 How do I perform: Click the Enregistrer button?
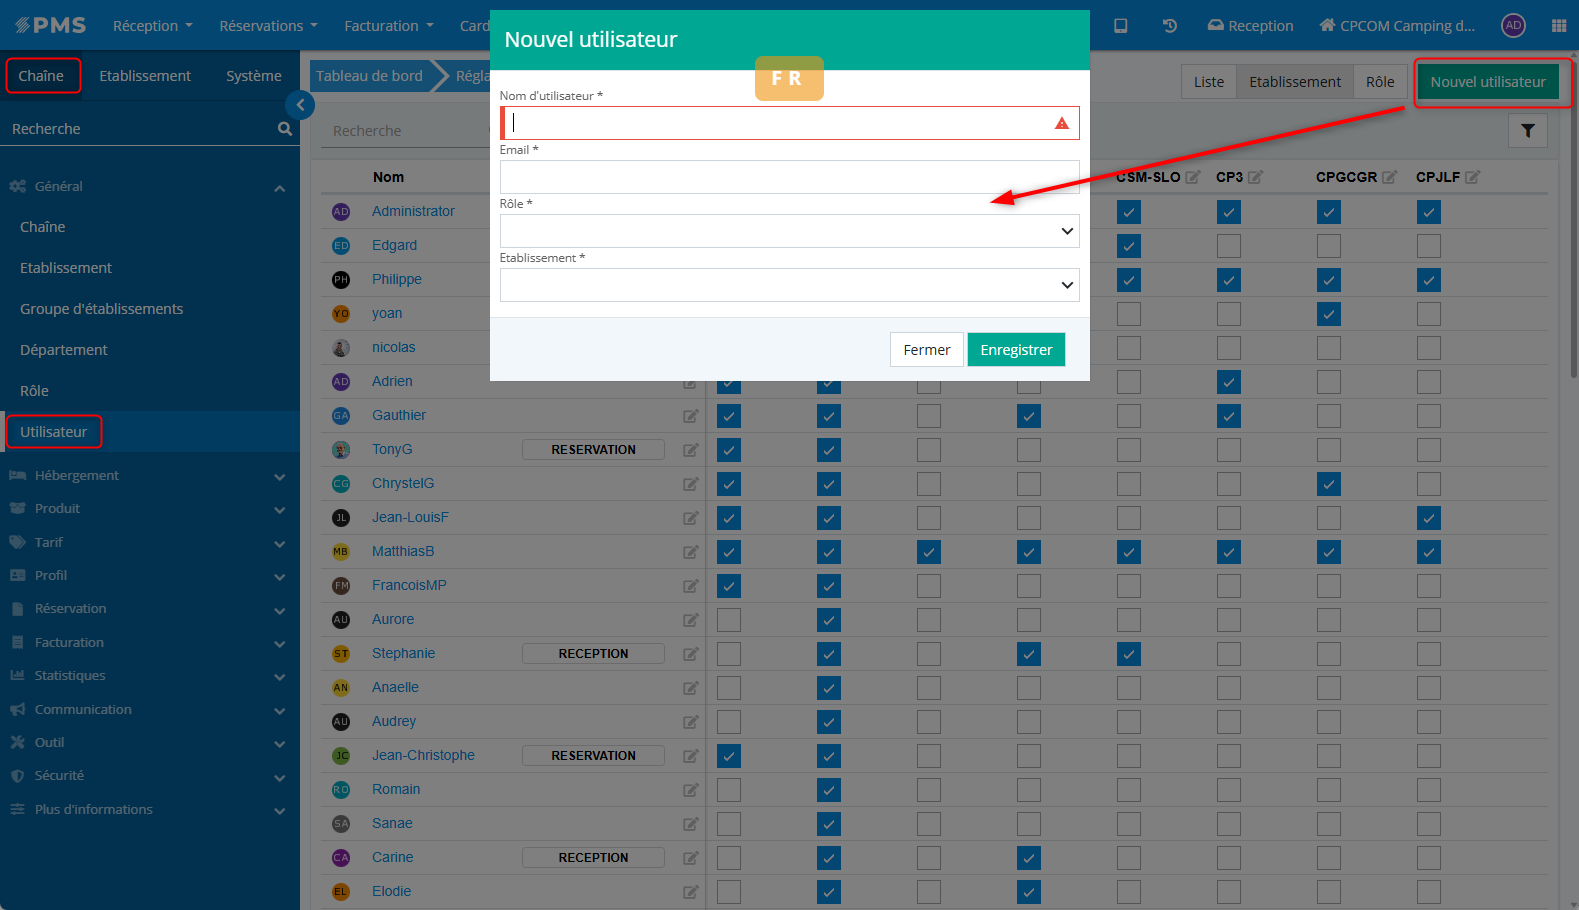[x=1015, y=350]
